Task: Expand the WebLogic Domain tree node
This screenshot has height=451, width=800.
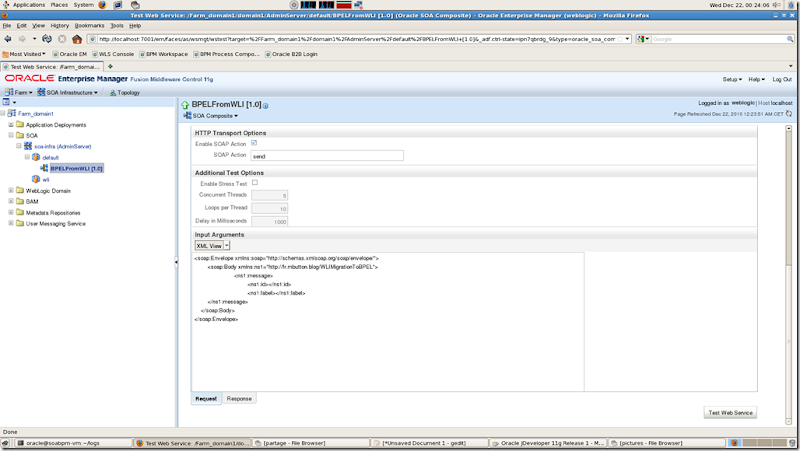Action: pyautogui.click(x=11, y=190)
